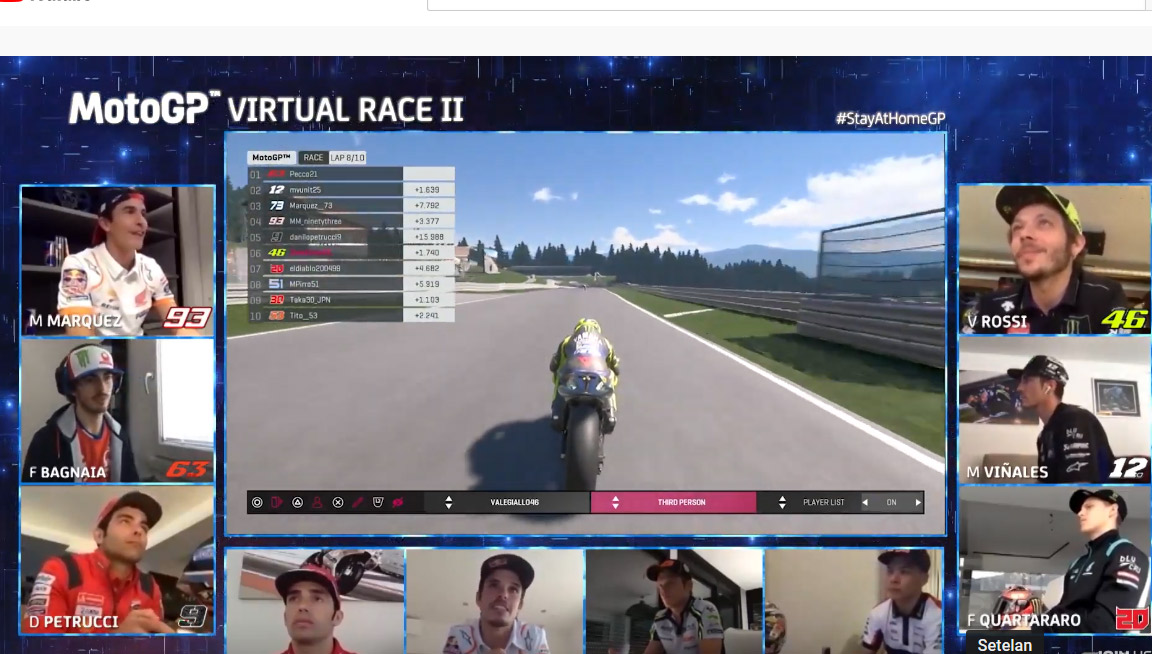Click the RACE session tab
The image size is (1152, 654).
click(x=313, y=157)
